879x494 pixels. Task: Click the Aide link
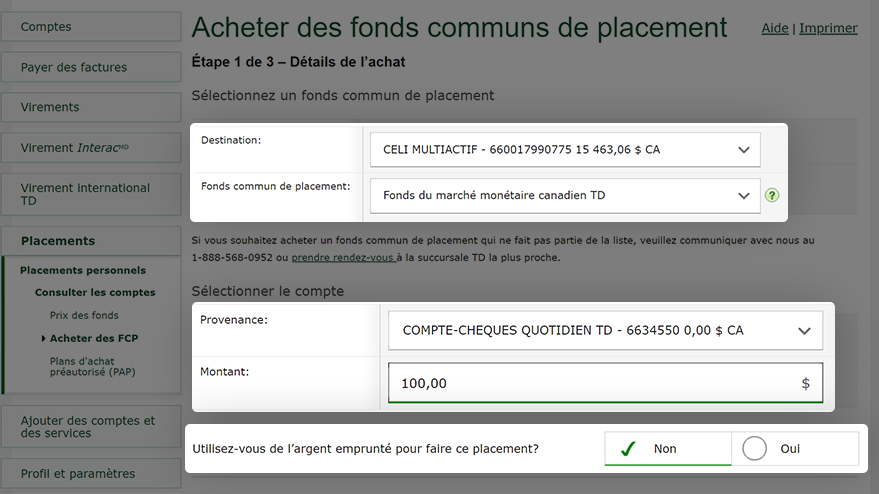[x=775, y=28]
